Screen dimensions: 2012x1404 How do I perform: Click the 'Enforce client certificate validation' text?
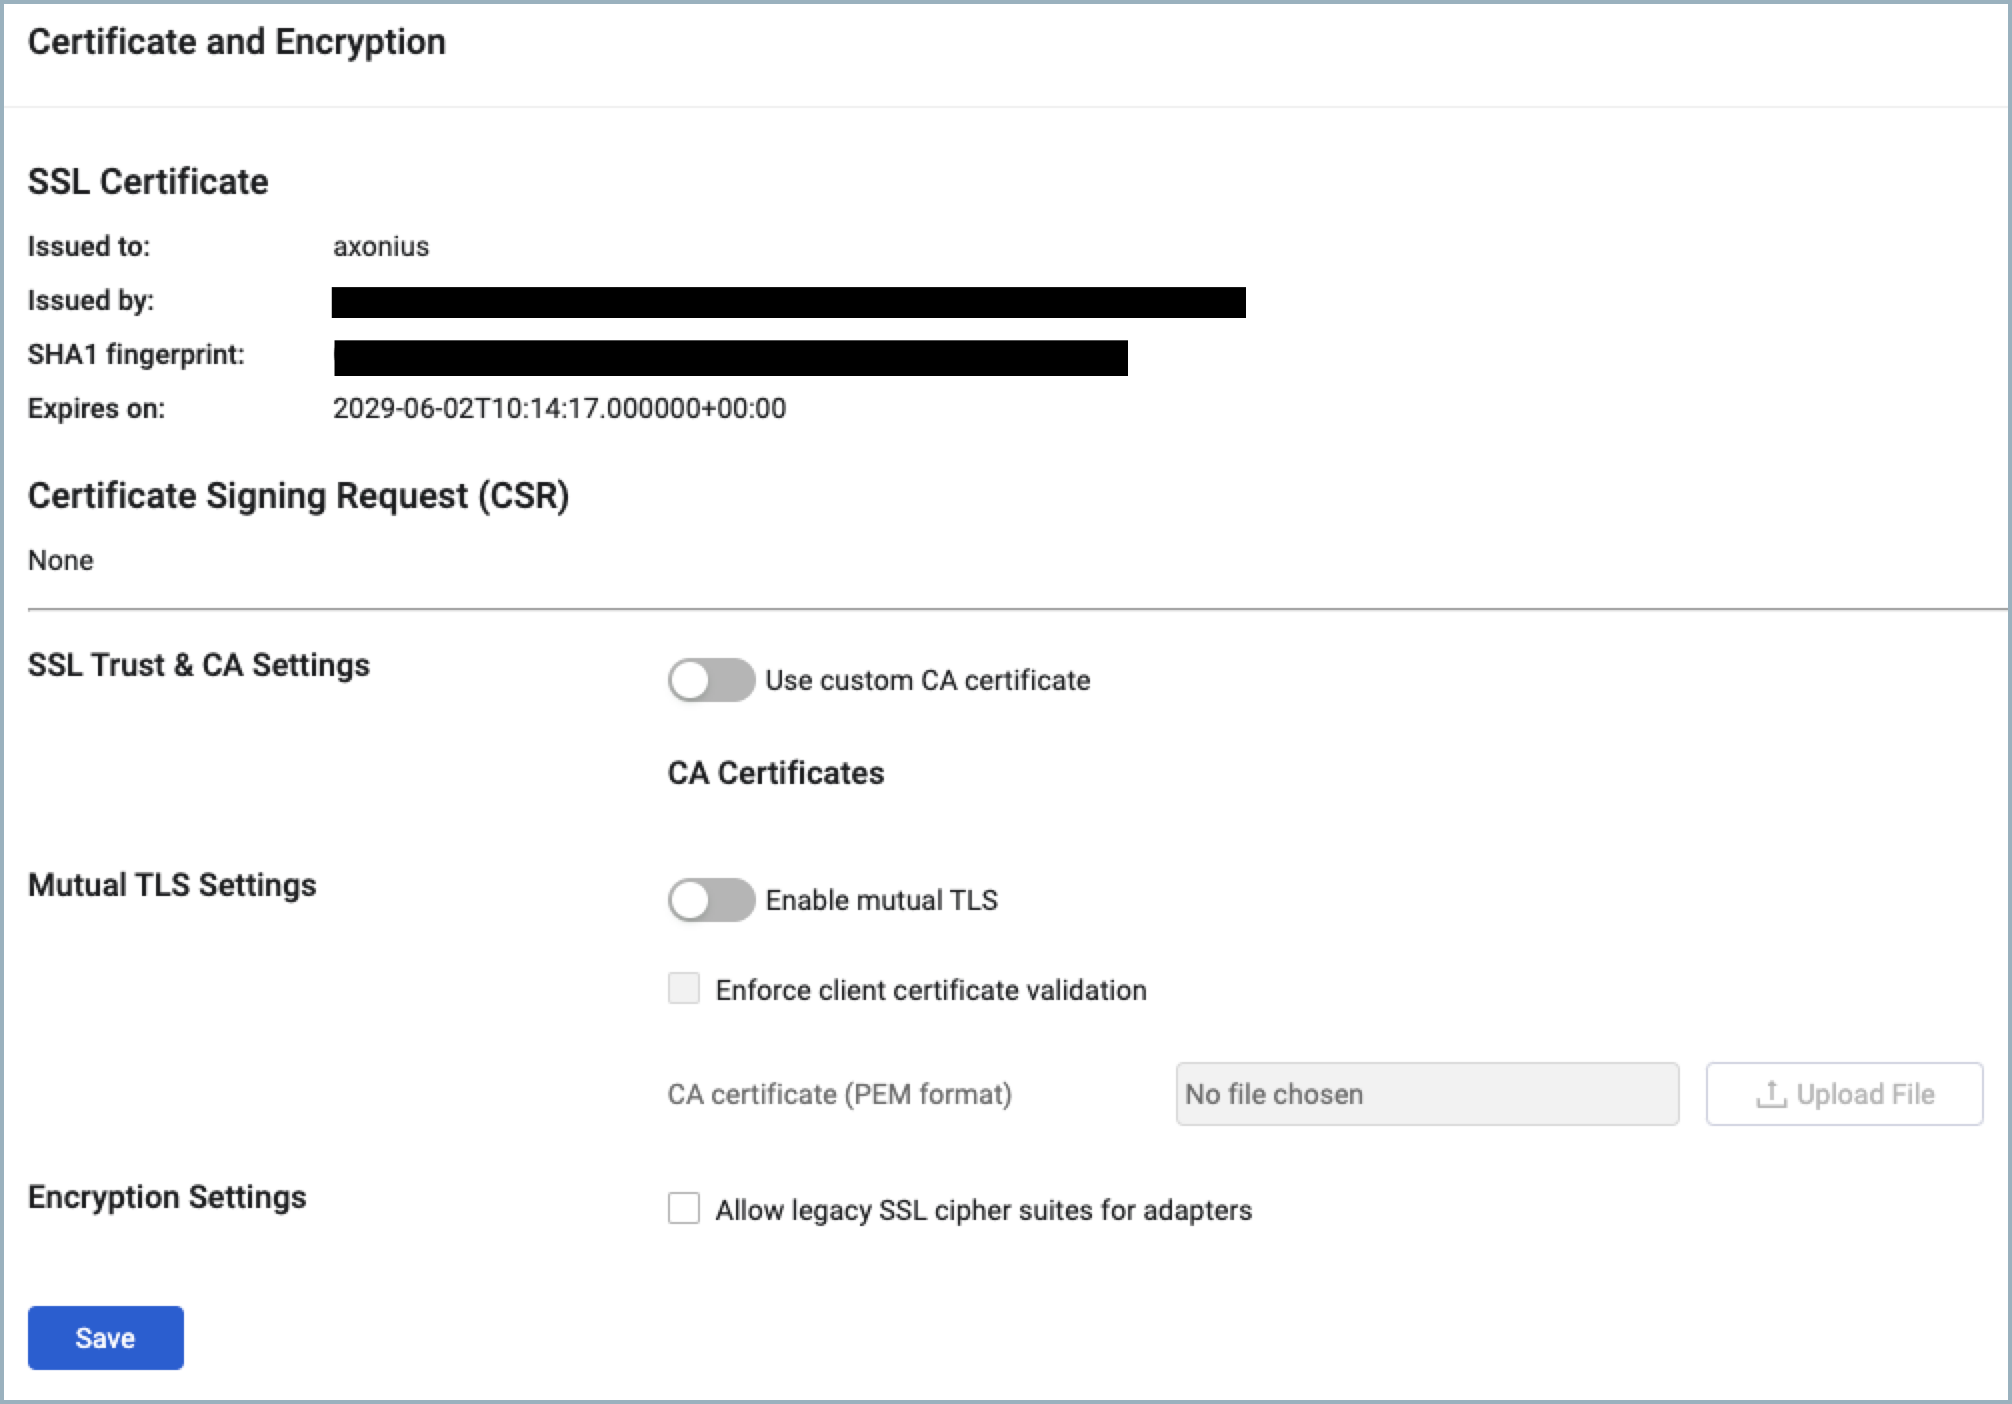click(931, 990)
